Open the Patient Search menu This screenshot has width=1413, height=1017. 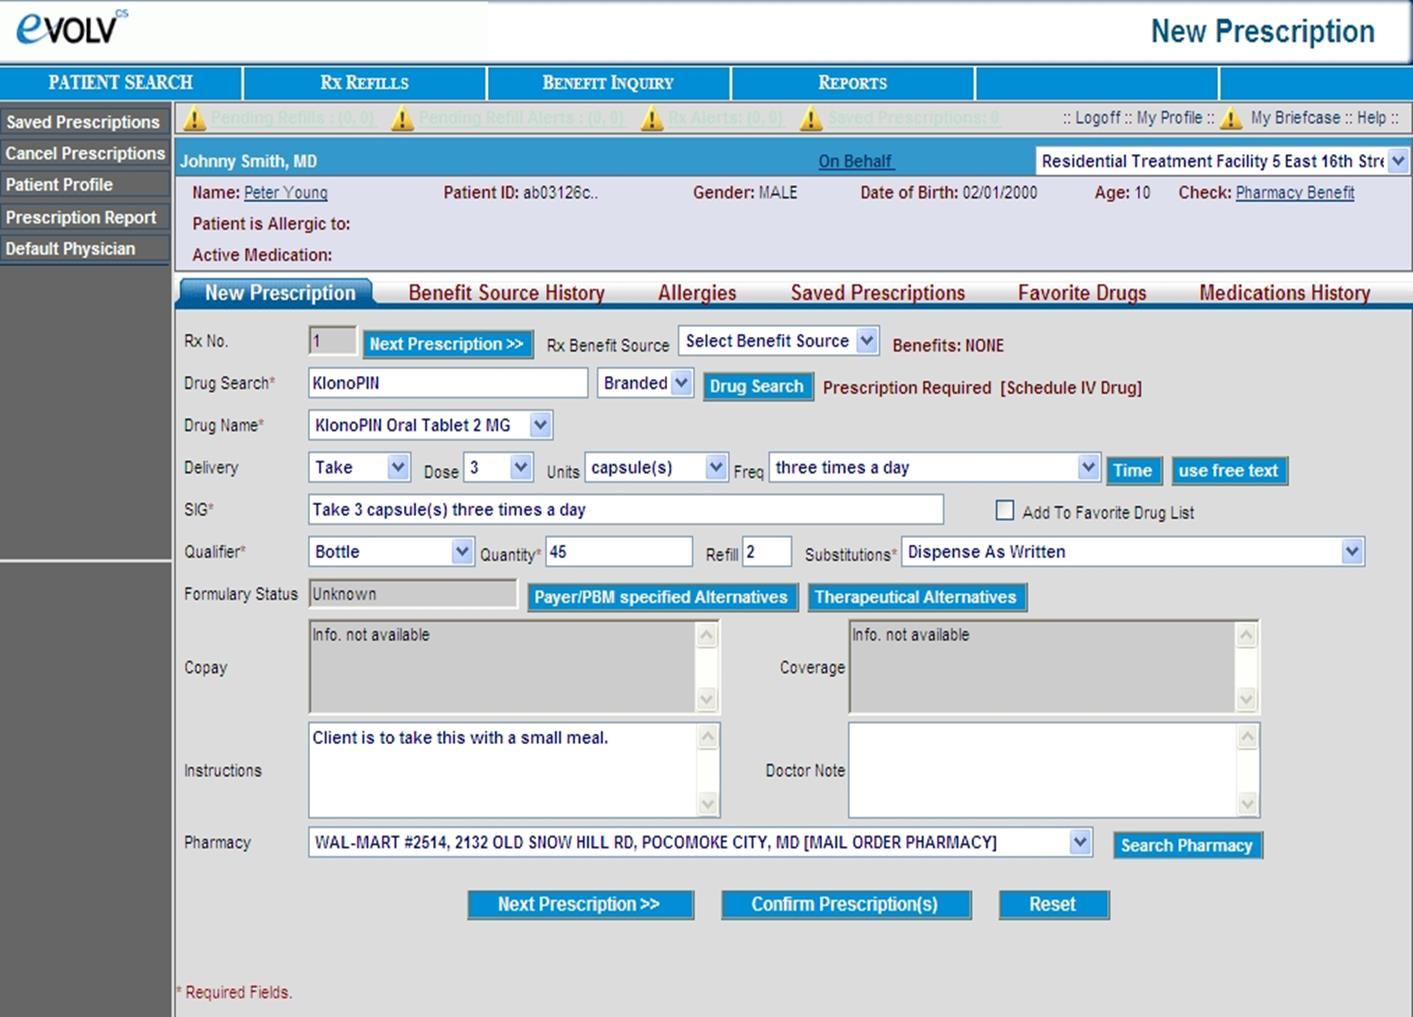point(120,83)
